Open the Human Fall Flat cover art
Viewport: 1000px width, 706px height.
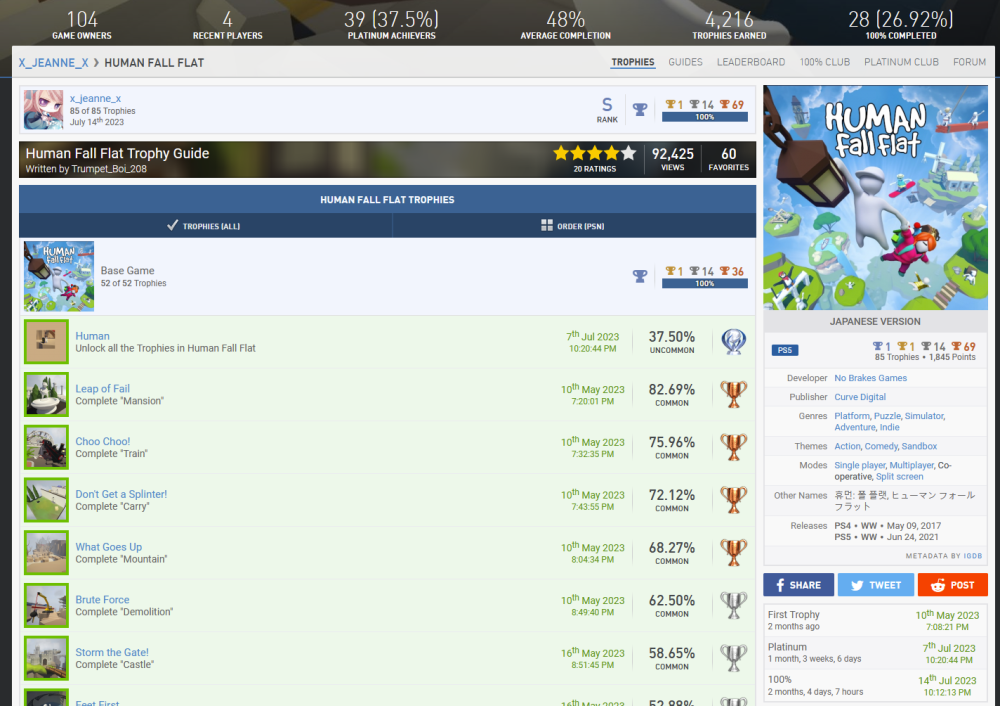(x=875, y=197)
